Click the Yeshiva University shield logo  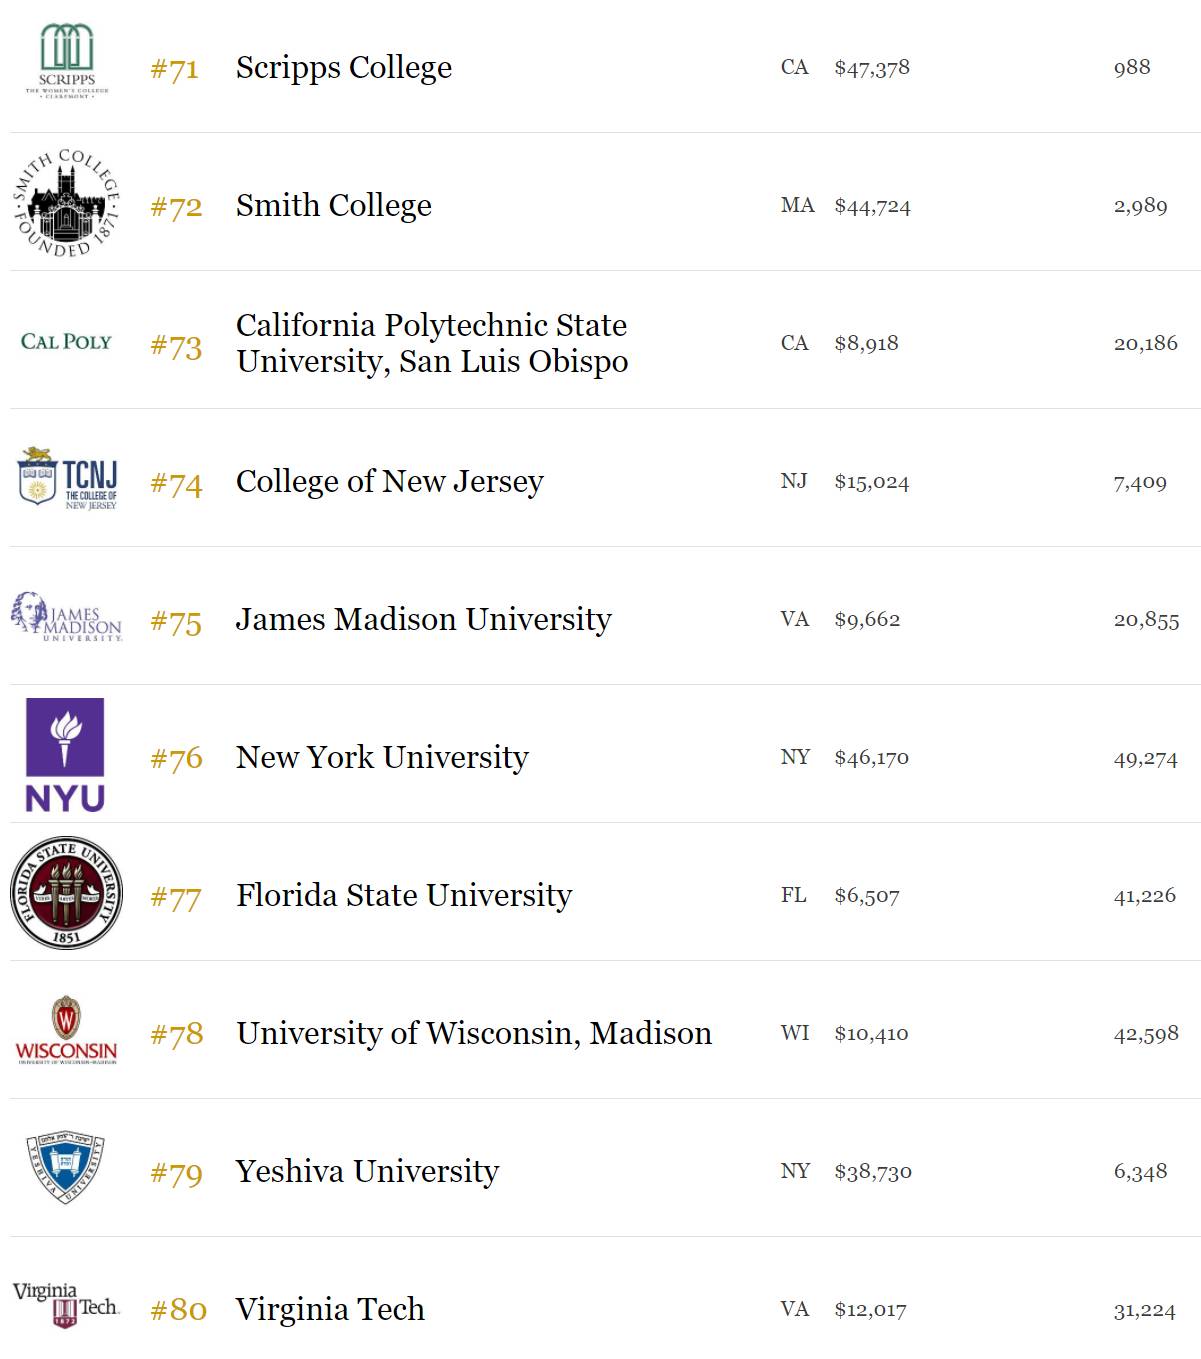[x=66, y=1168]
